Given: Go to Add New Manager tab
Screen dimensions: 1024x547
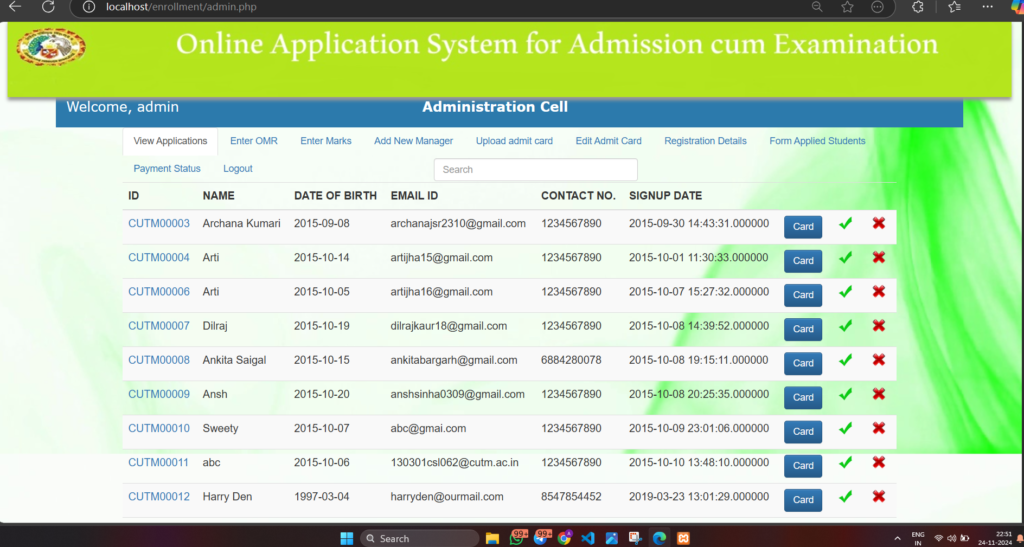Looking at the screenshot, I should point(413,141).
